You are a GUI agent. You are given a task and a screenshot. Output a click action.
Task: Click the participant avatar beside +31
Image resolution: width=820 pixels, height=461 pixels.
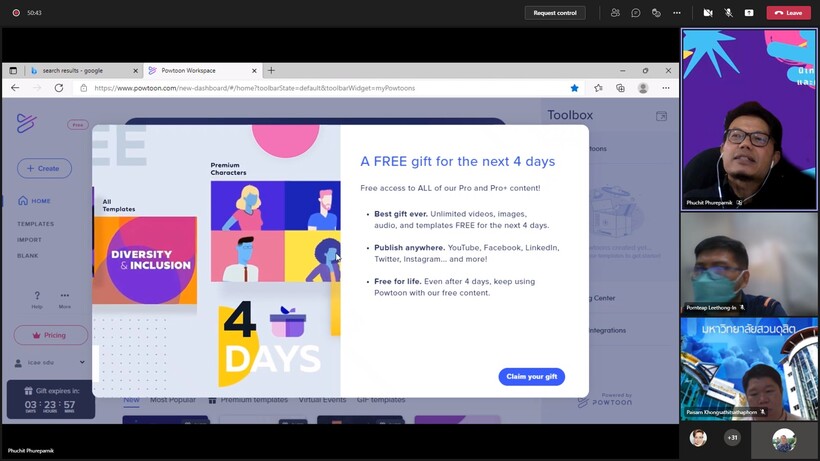coord(698,438)
